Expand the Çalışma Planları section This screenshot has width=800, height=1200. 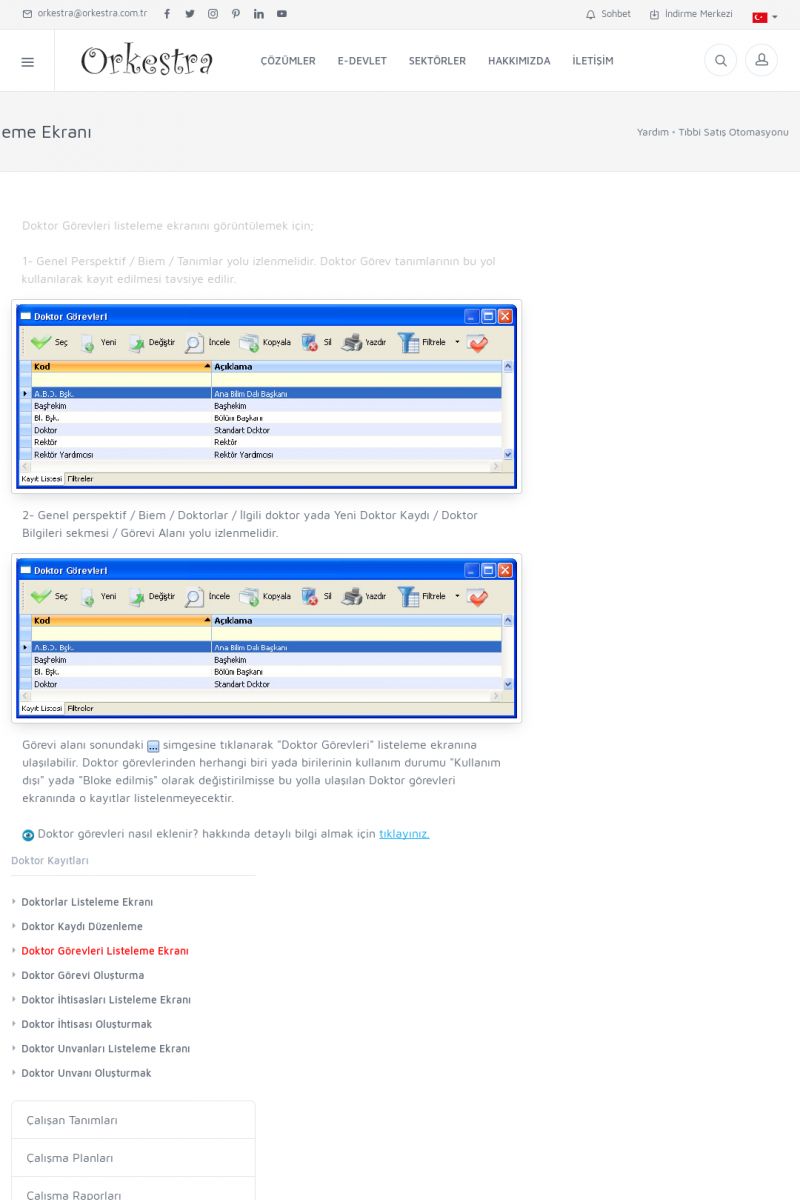click(133, 1158)
